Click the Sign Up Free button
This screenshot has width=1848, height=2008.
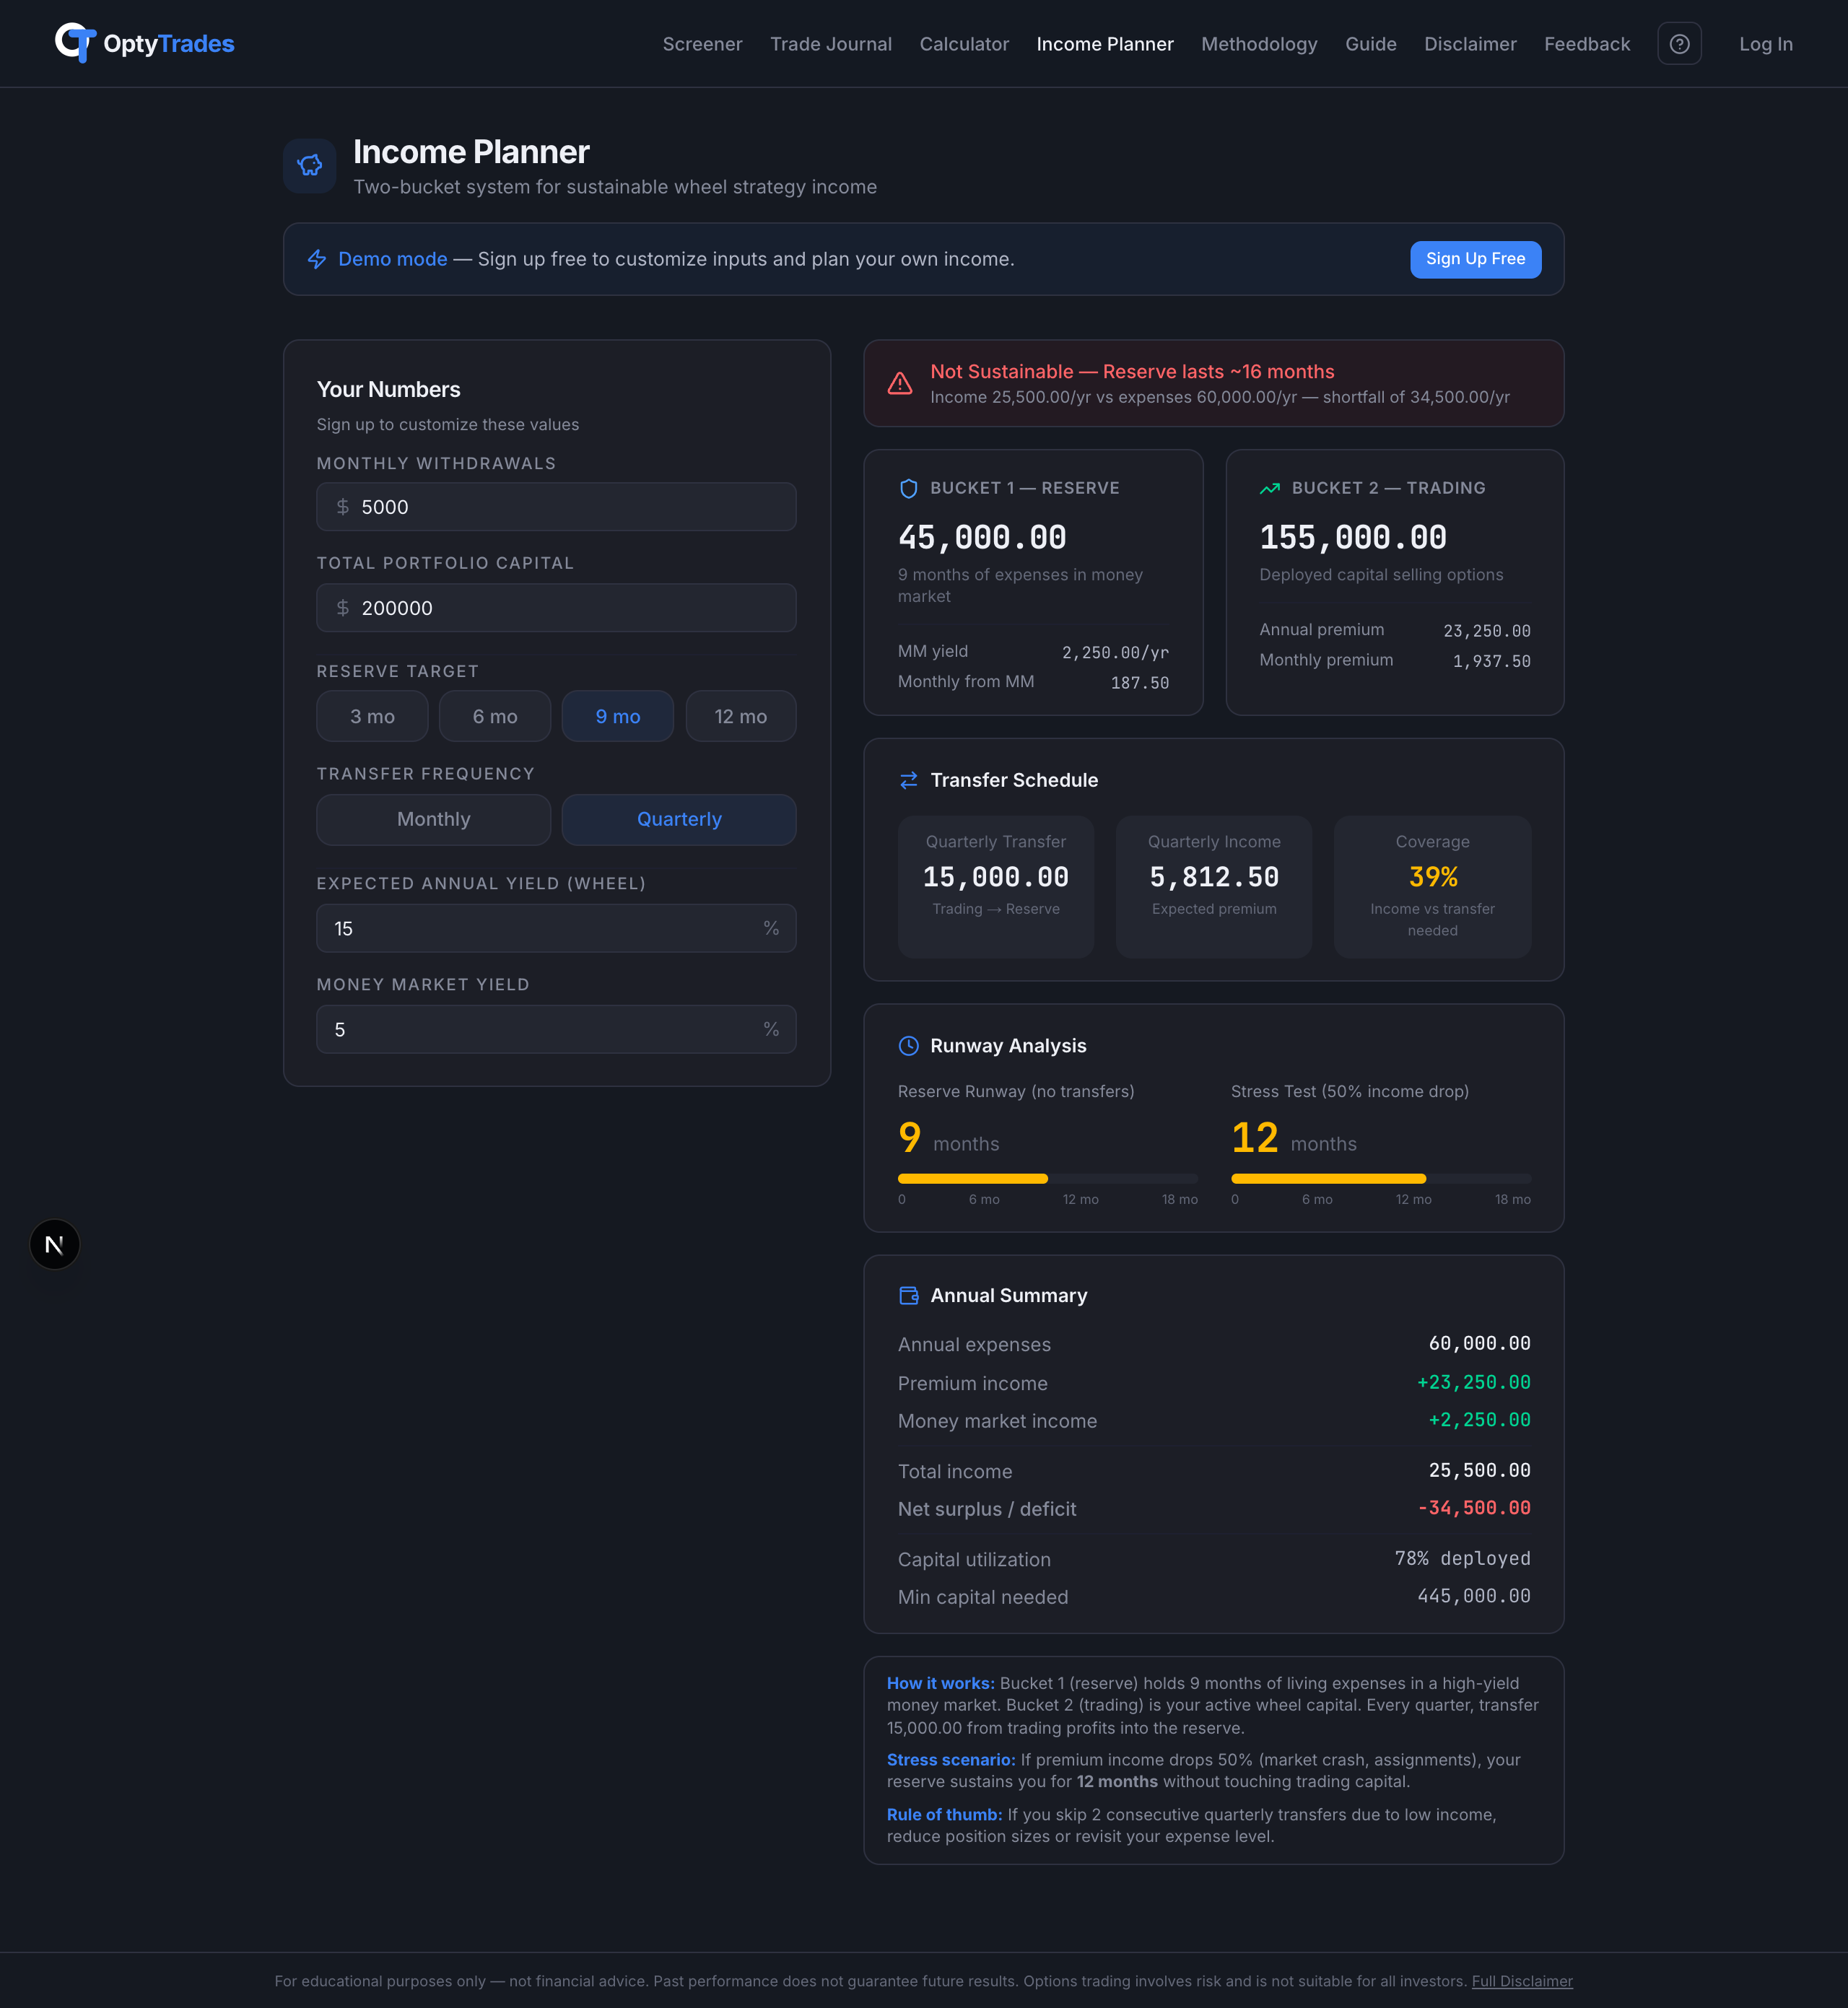(x=1475, y=259)
